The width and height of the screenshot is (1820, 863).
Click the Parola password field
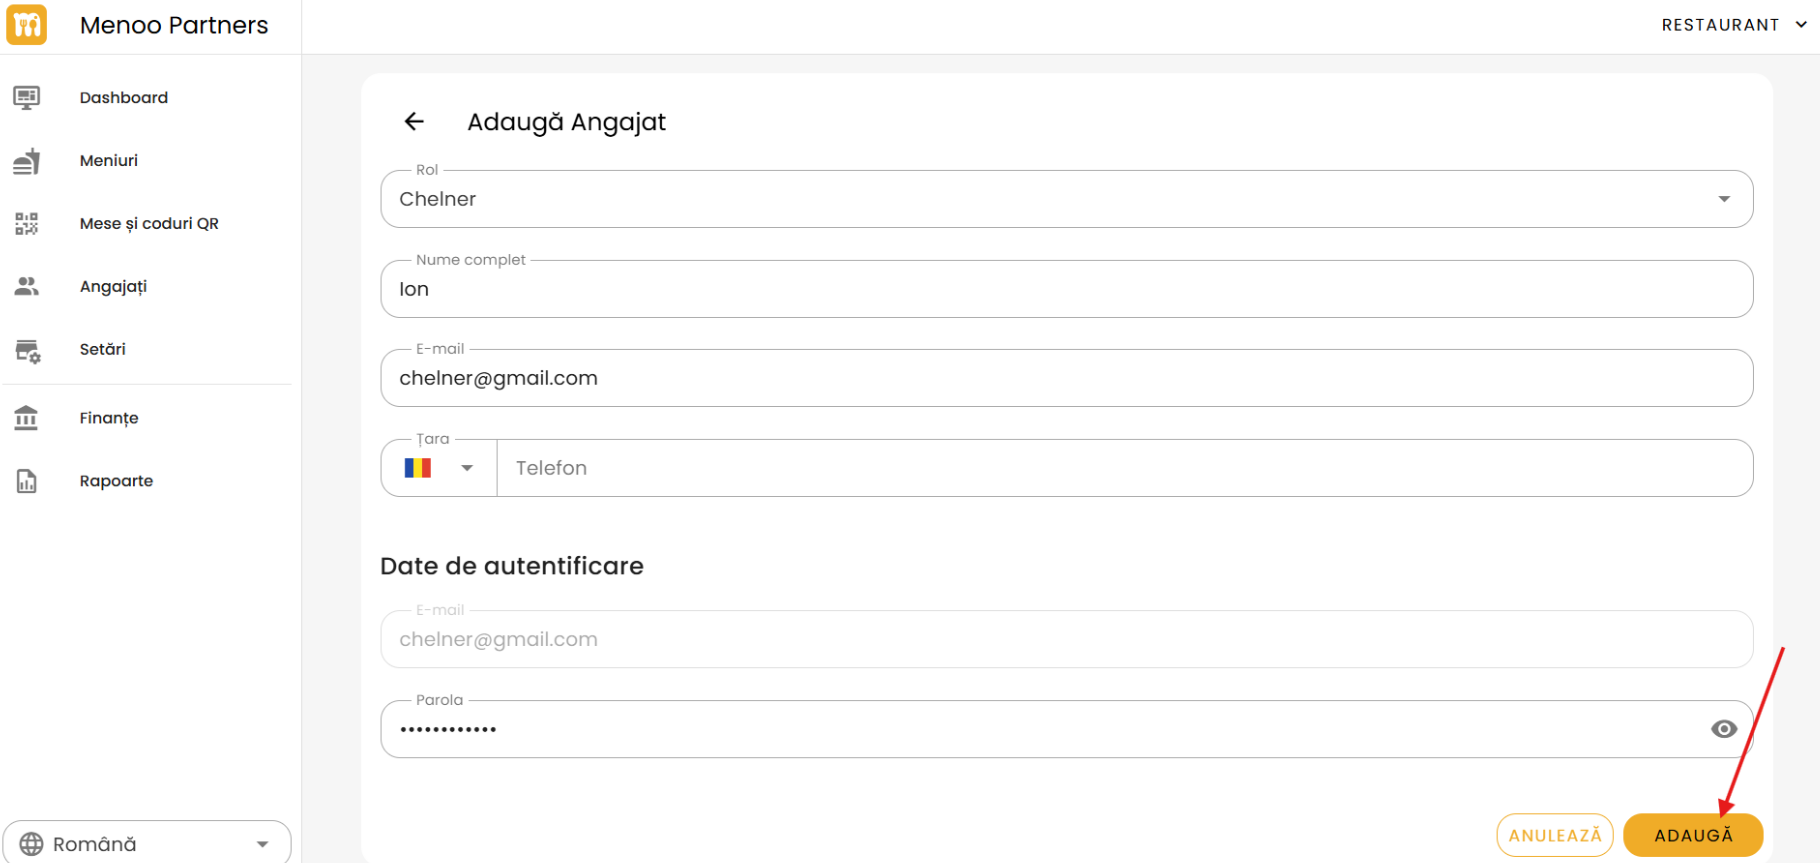click(900, 729)
